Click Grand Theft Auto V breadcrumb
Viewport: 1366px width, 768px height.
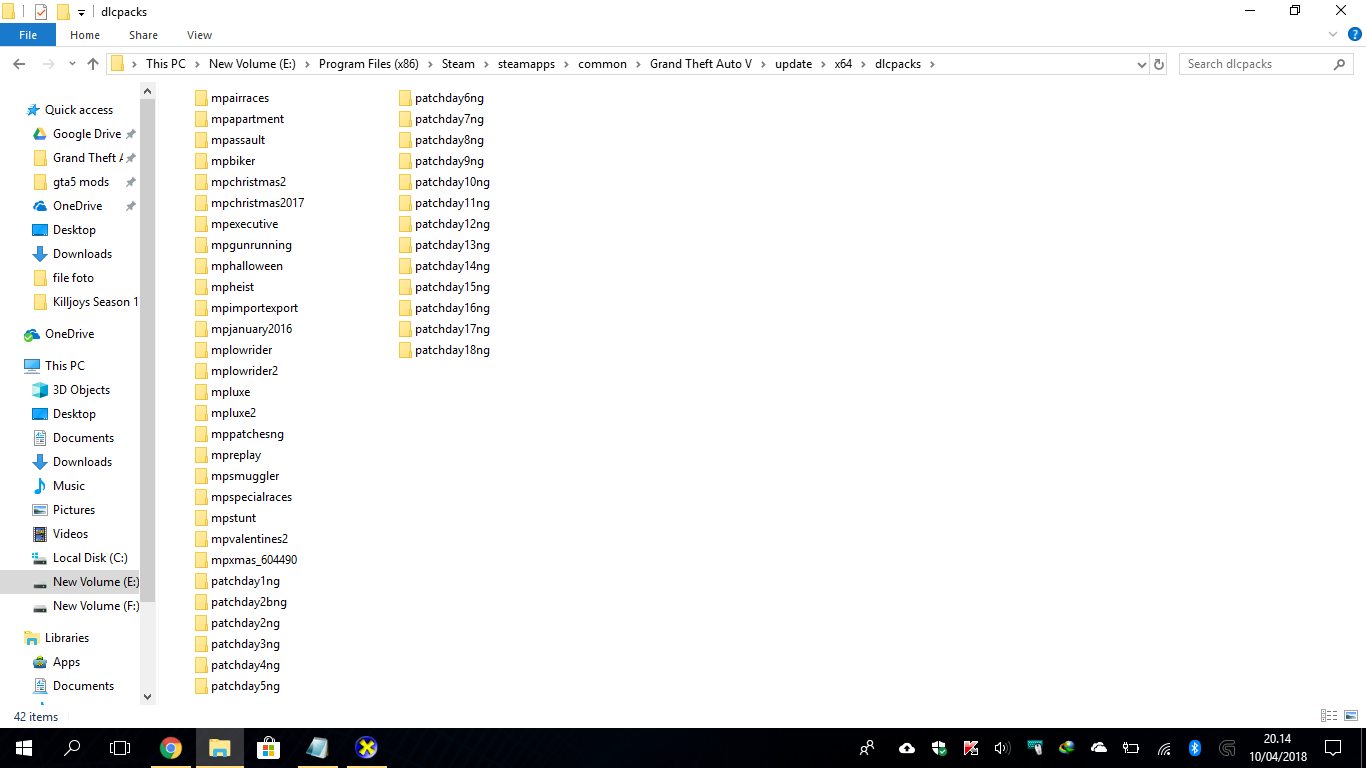tap(701, 64)
